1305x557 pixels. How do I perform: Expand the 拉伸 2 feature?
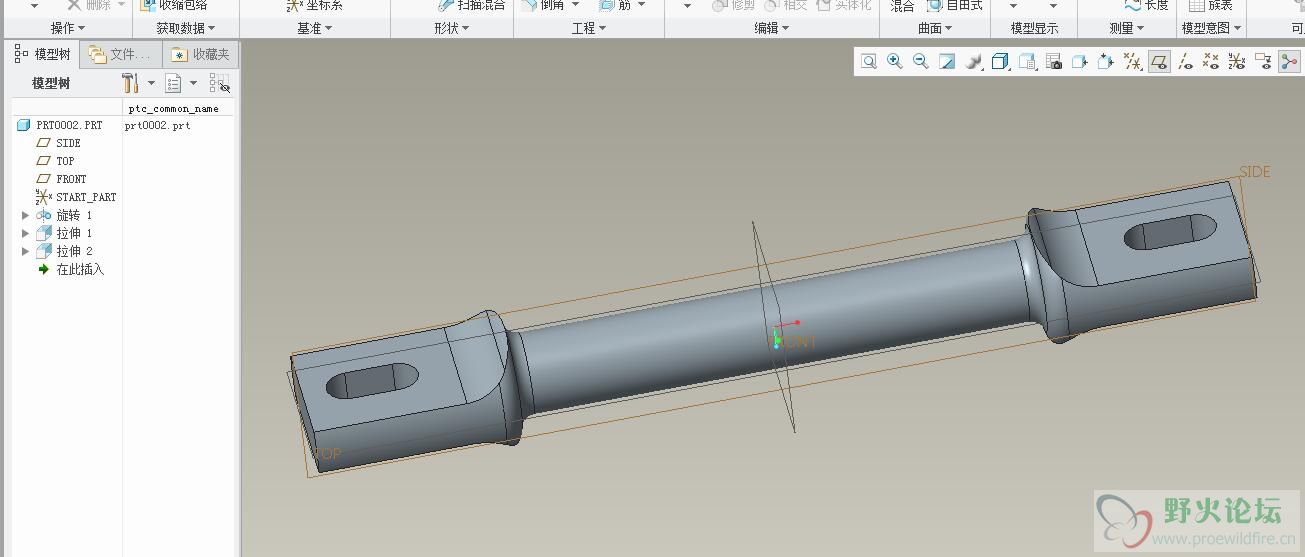point(25,251)
